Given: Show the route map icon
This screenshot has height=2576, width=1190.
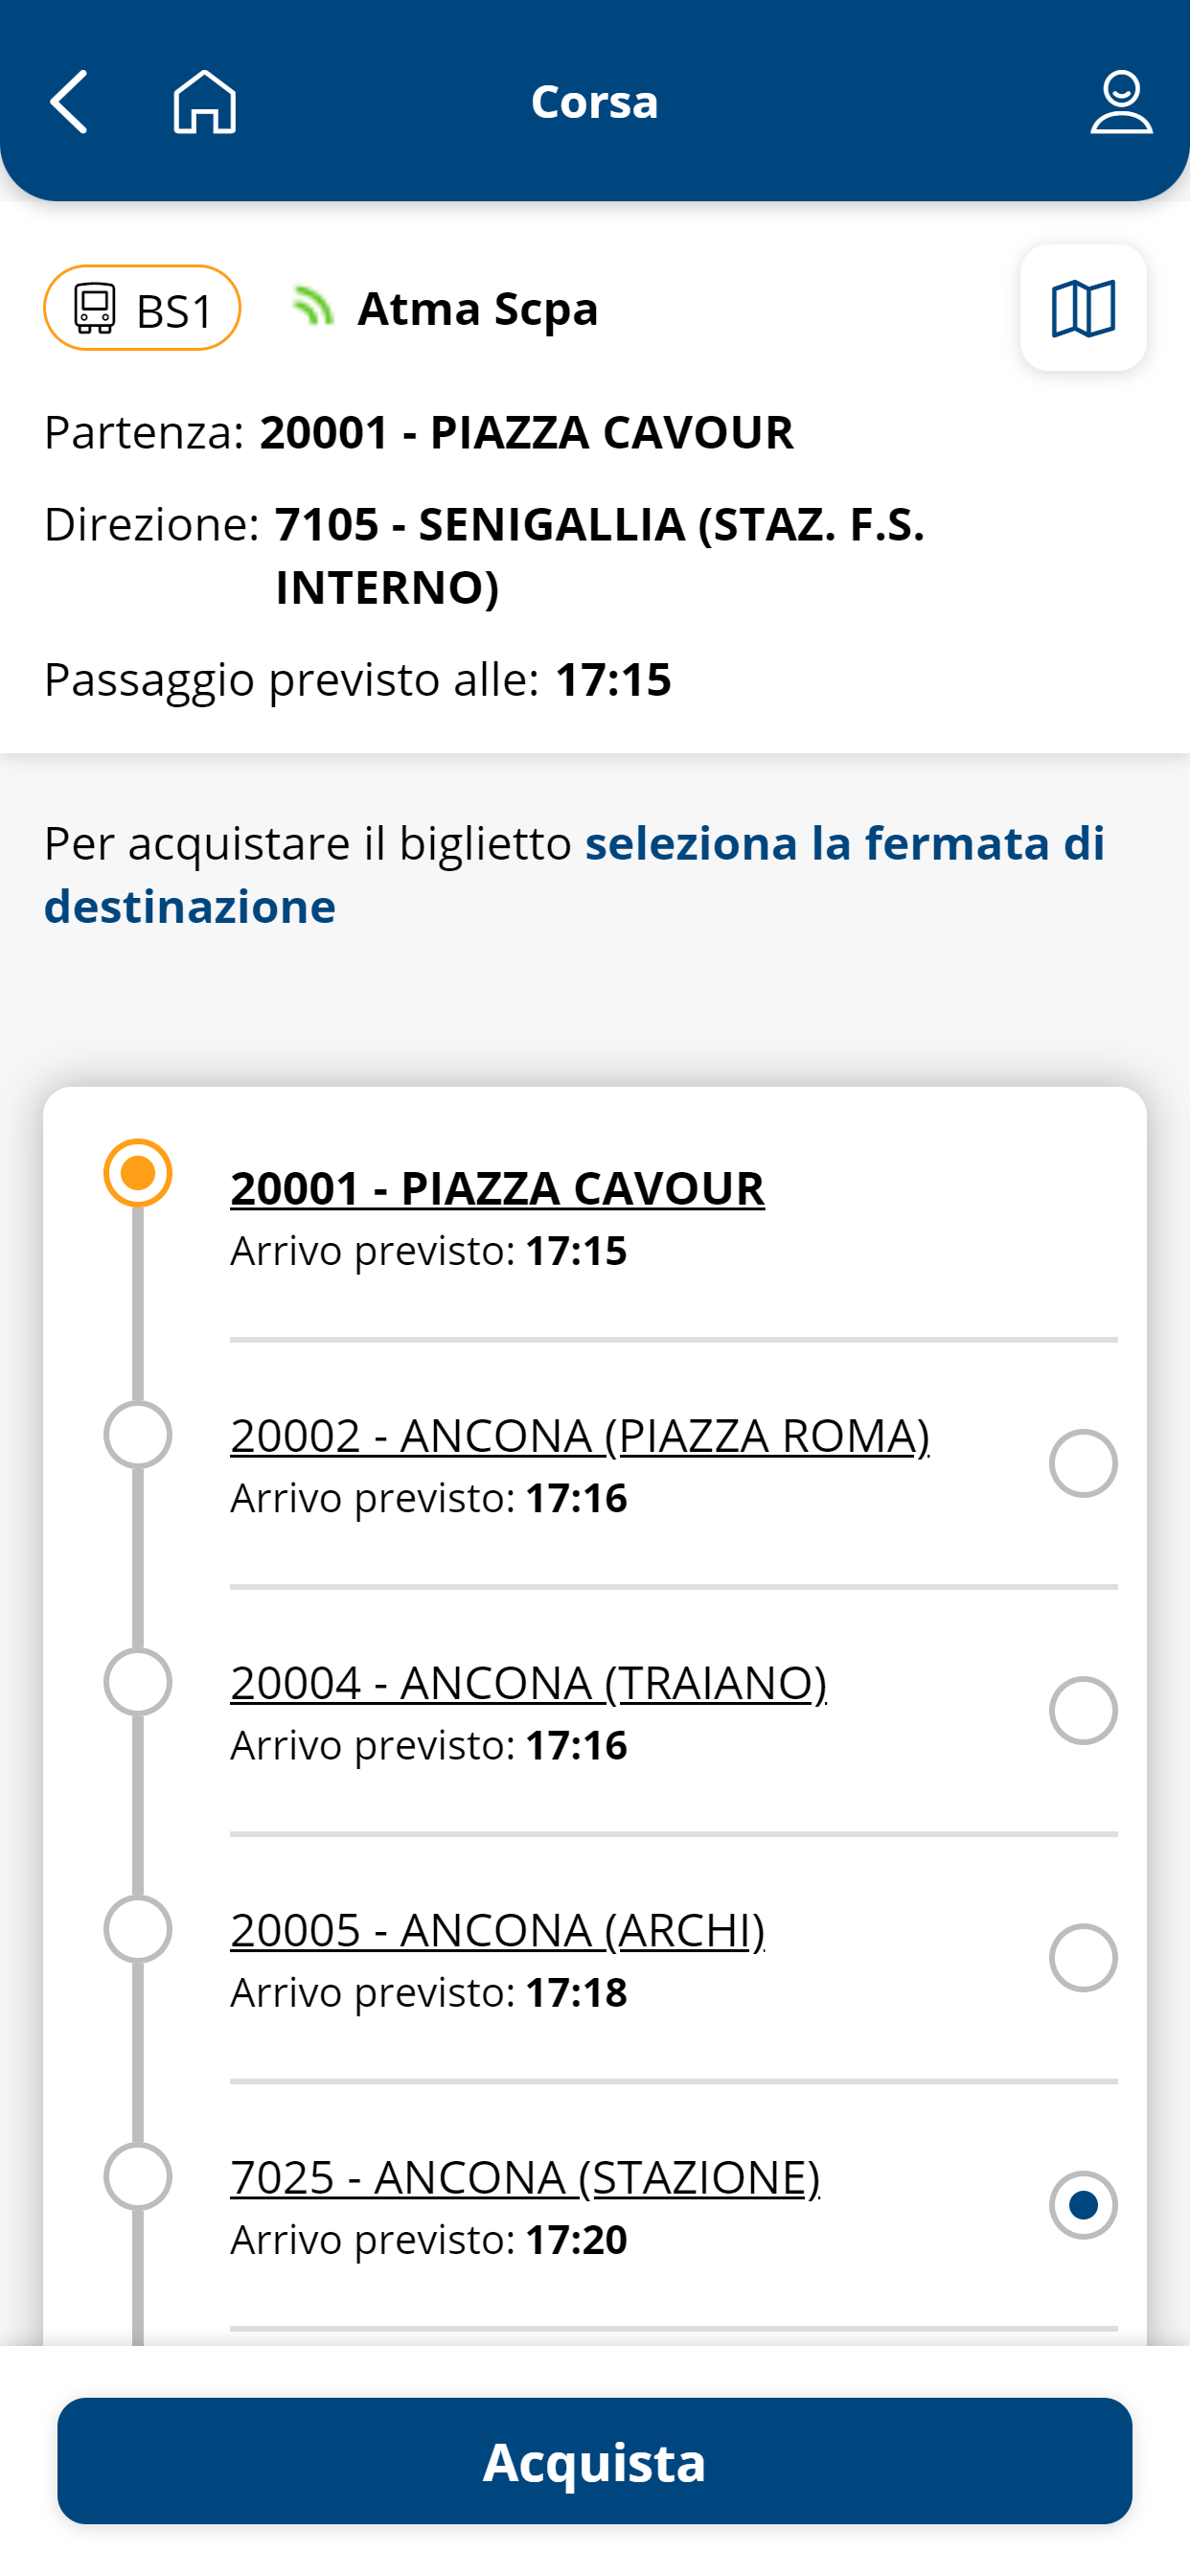Looking at the screenshot, I should (1083, 308).
